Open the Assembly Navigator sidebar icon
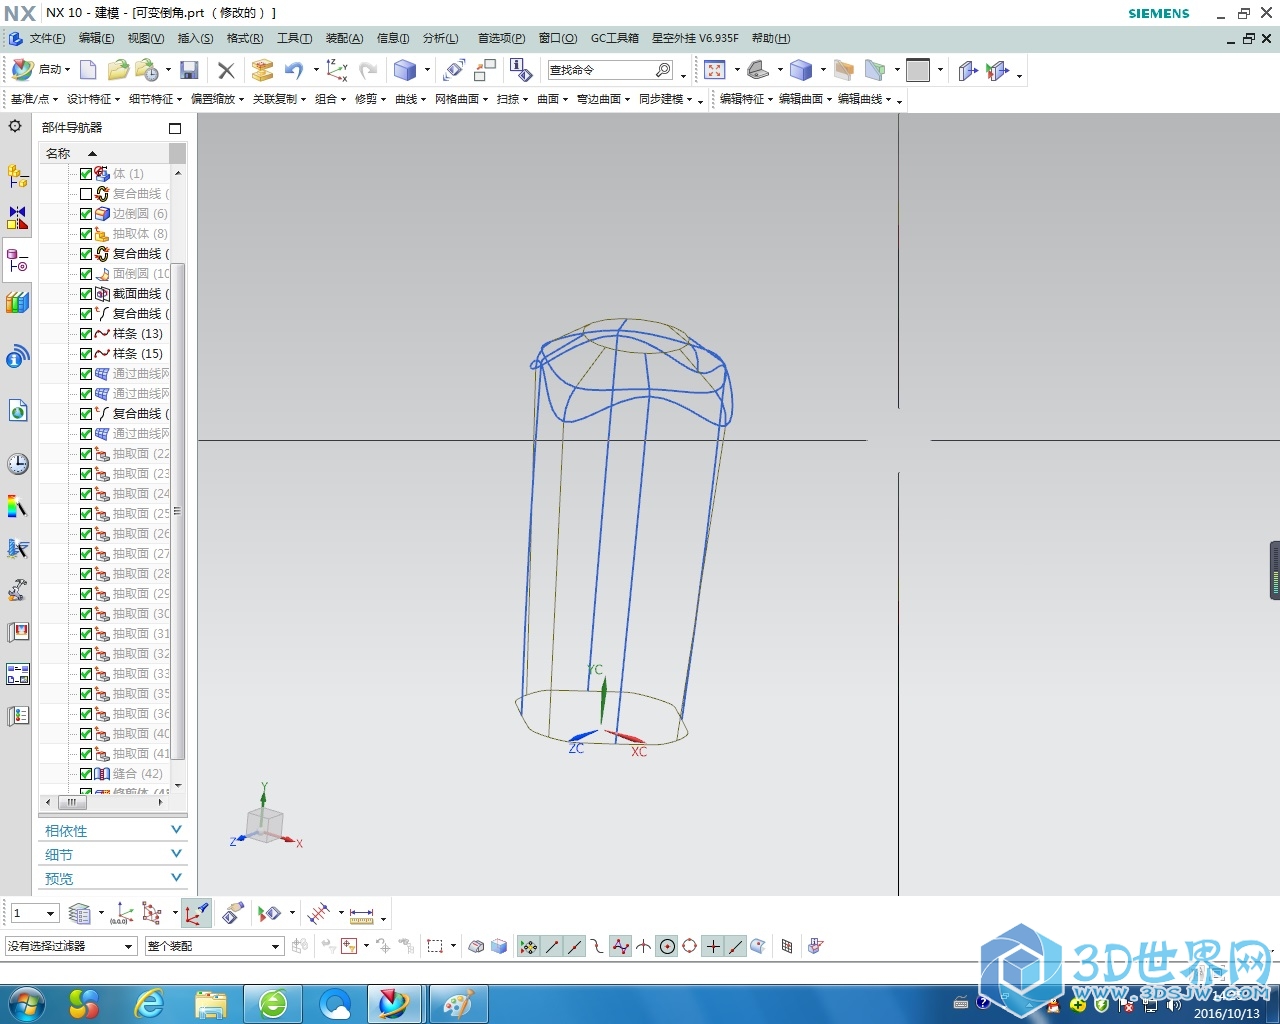Screen dimensions: 1280x1024 point(17,177)
